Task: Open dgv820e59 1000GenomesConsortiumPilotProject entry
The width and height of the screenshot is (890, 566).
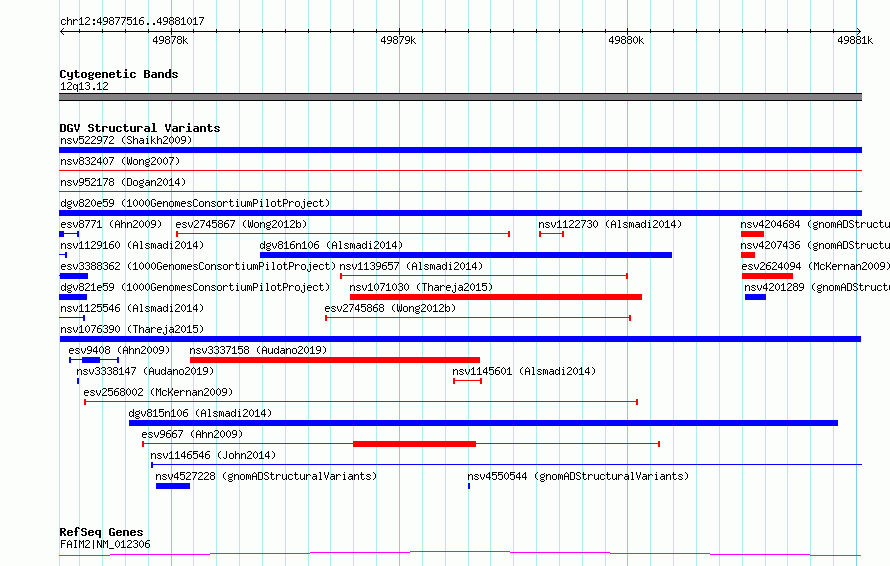Action: 195,203
